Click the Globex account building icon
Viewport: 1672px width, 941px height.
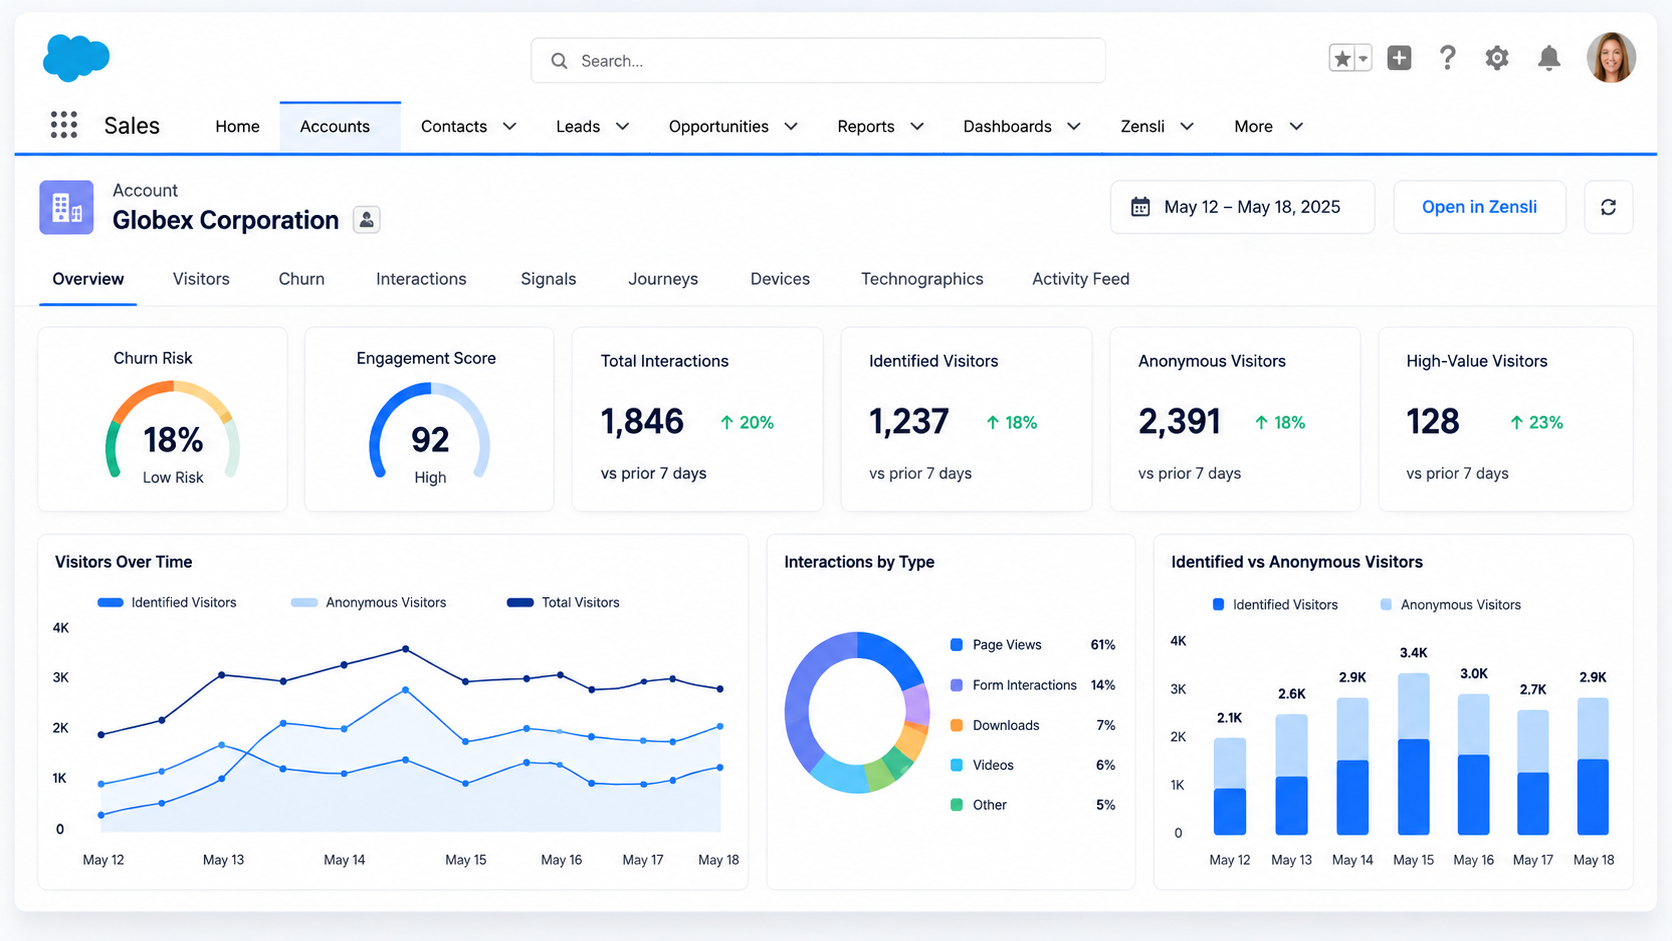point(66,207)
